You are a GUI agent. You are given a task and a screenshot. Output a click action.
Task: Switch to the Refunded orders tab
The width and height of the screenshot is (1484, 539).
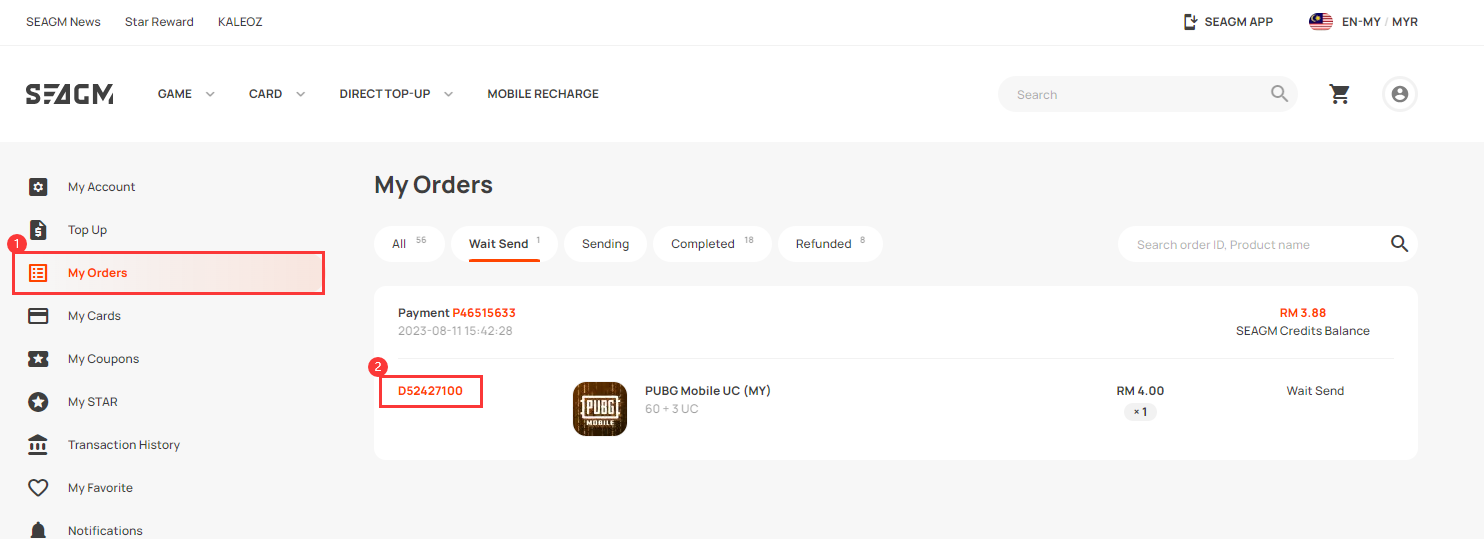pos(830,244)
